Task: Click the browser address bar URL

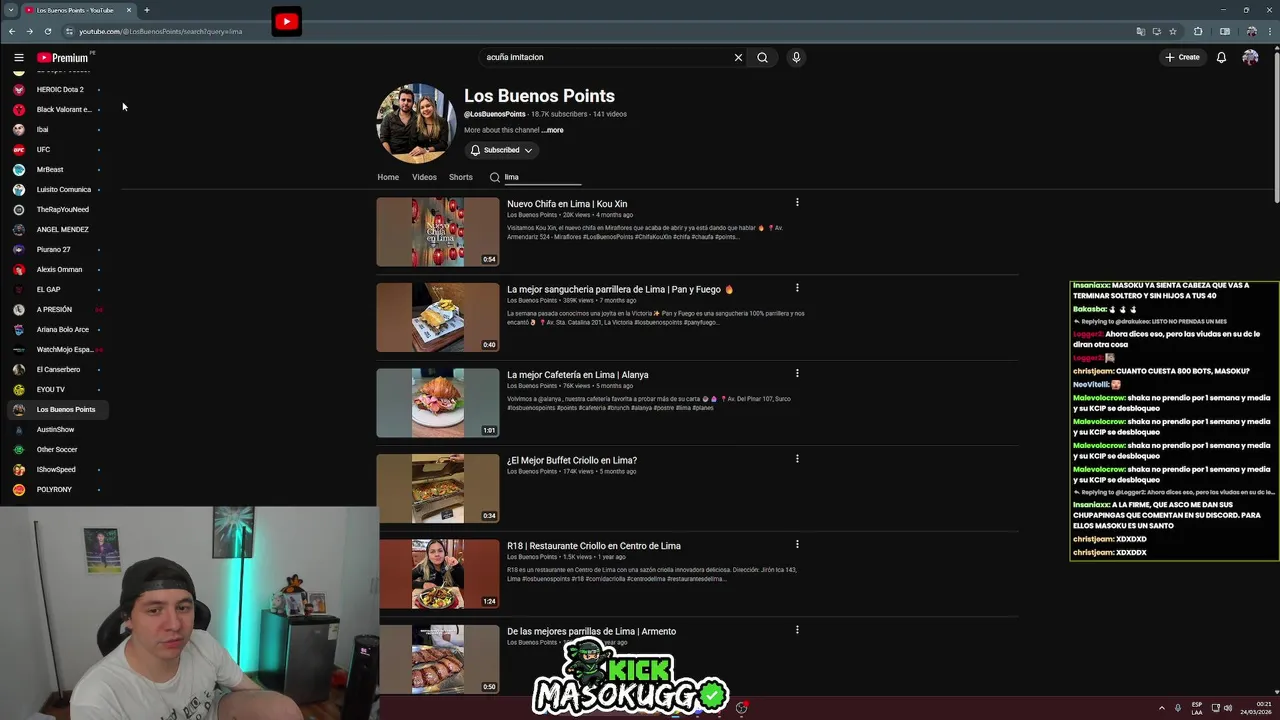Action: [160, 31]
